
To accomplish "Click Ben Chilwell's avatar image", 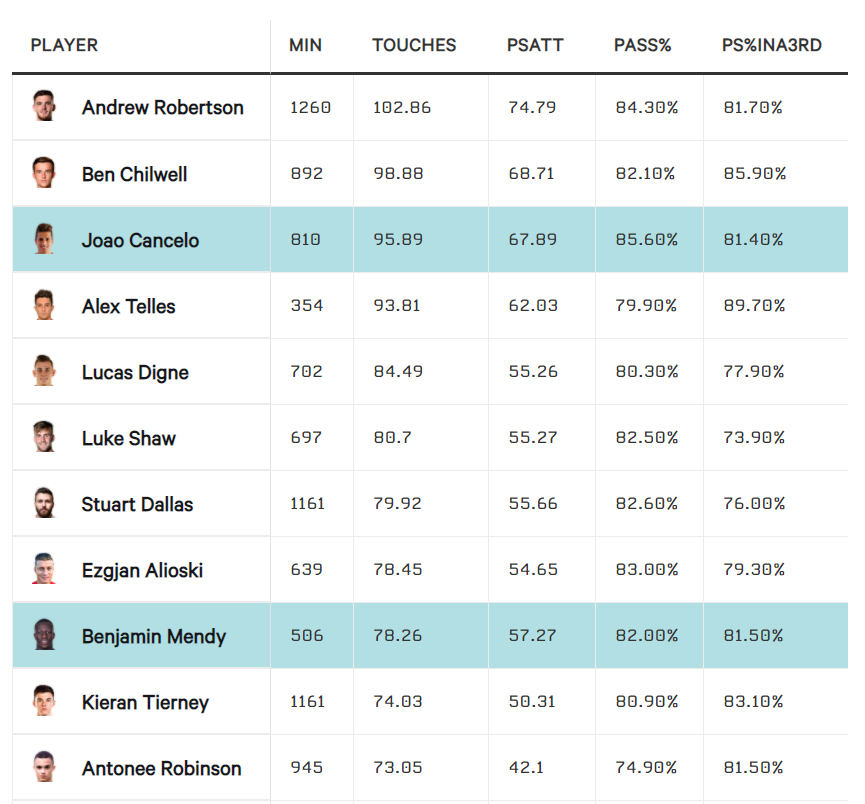I will (43, 173).
